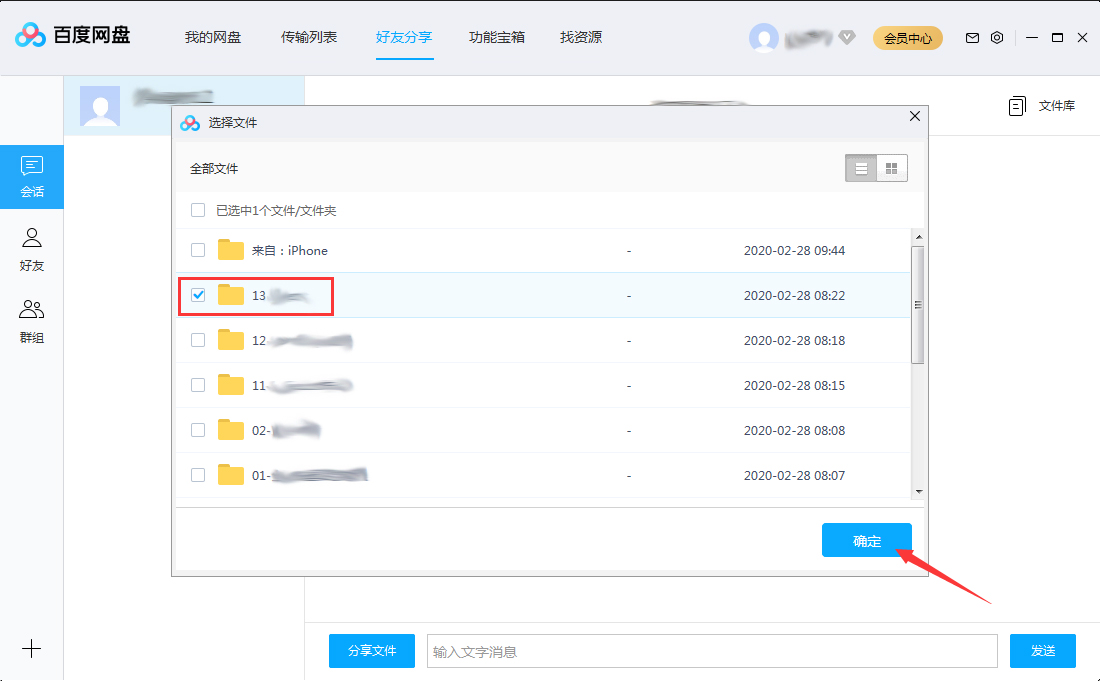
Task: Click the message text input field
Action: pos(710,650)
